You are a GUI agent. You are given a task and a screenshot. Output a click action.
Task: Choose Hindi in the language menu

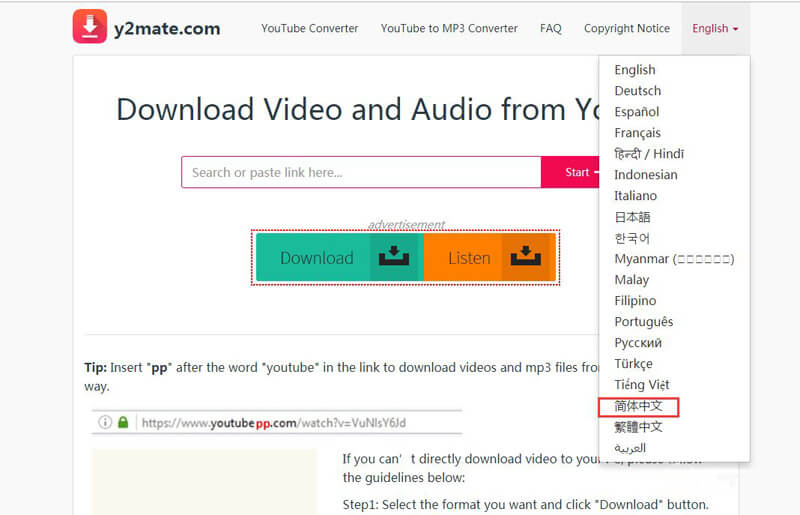pyautogui.click(x=649, y=154)
